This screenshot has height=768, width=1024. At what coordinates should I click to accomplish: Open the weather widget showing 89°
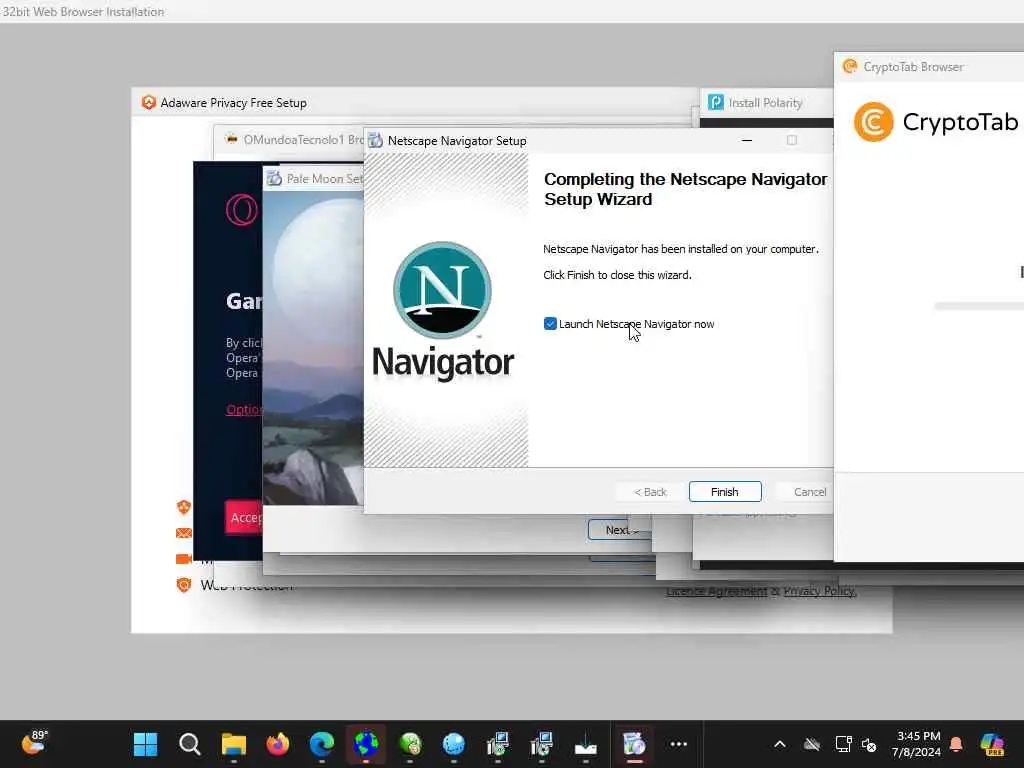tap(34, 743)
